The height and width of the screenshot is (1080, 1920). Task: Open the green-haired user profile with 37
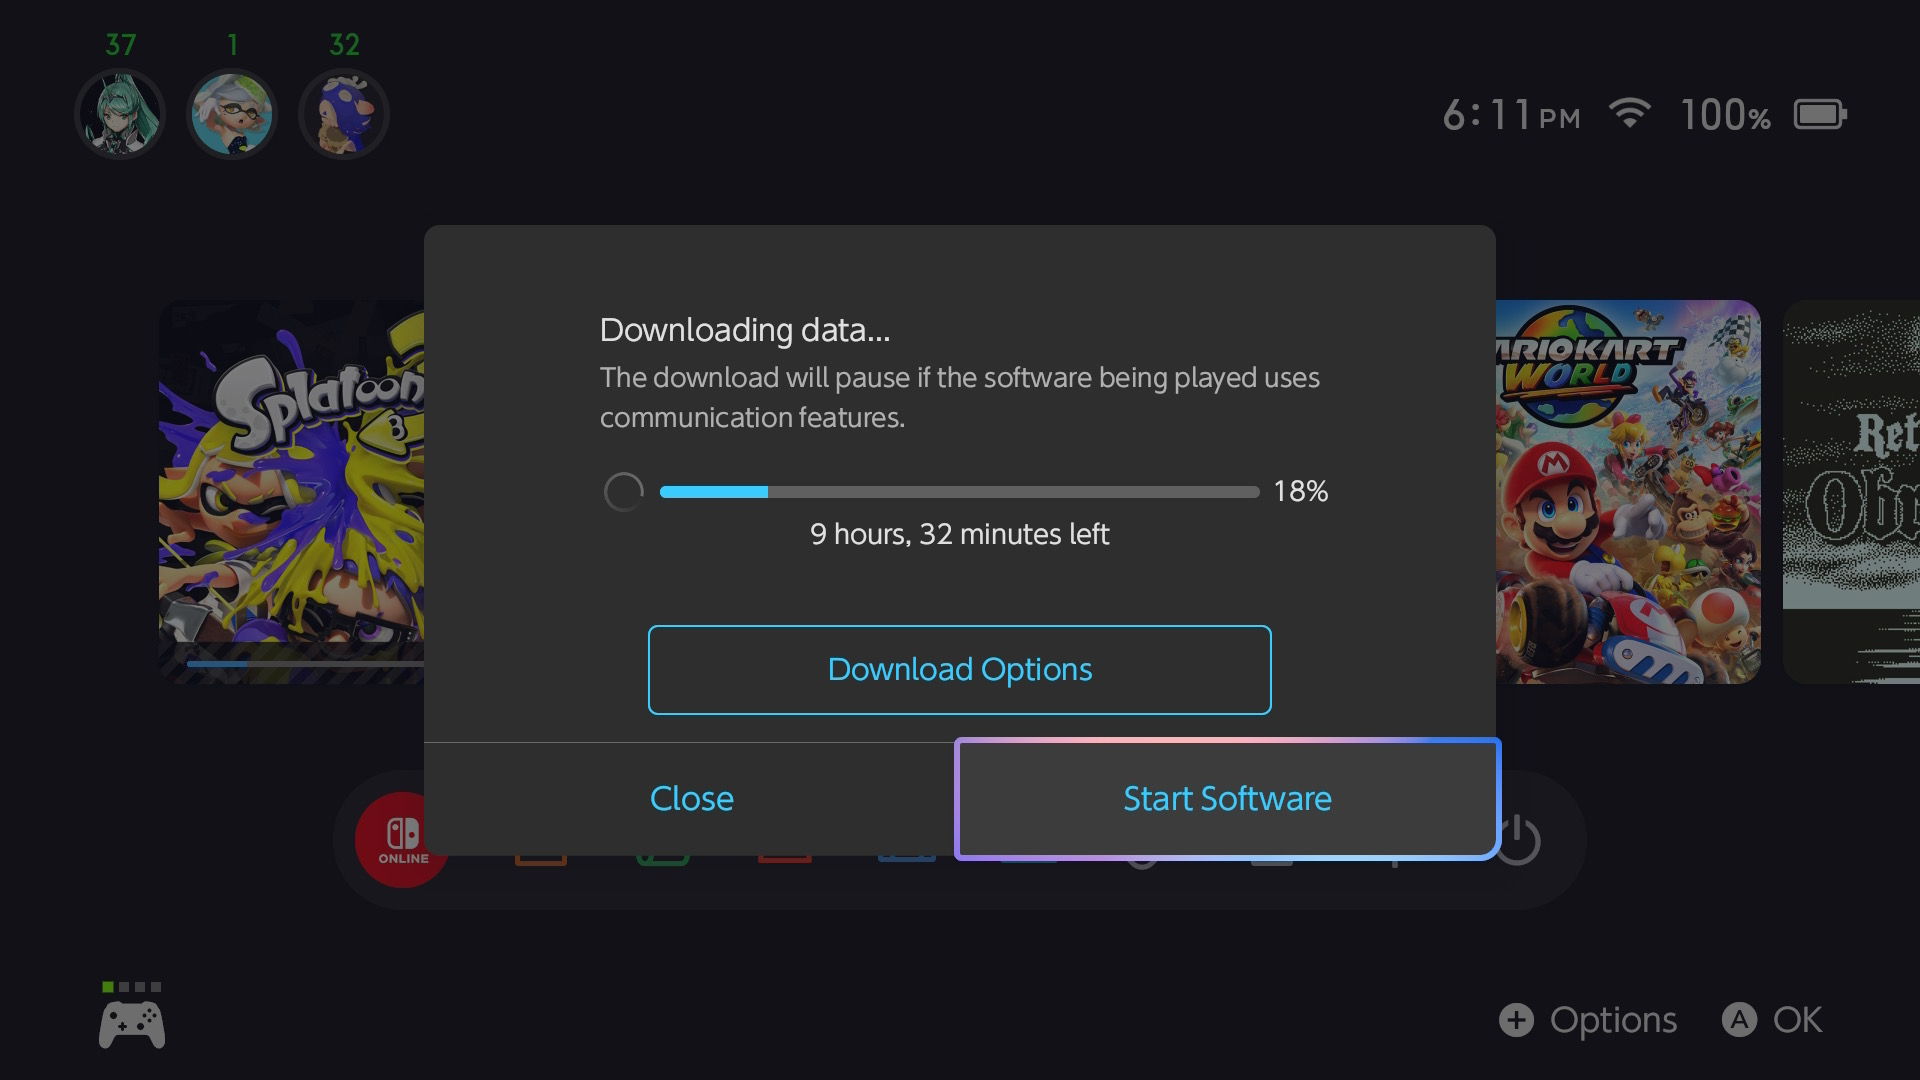coord(120,114)
